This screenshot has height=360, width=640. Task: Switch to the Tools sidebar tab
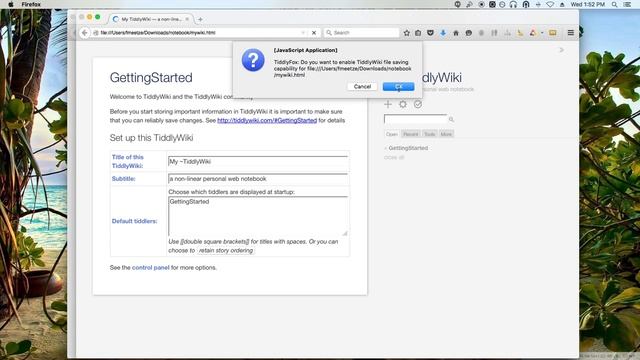tap(429, 134)
